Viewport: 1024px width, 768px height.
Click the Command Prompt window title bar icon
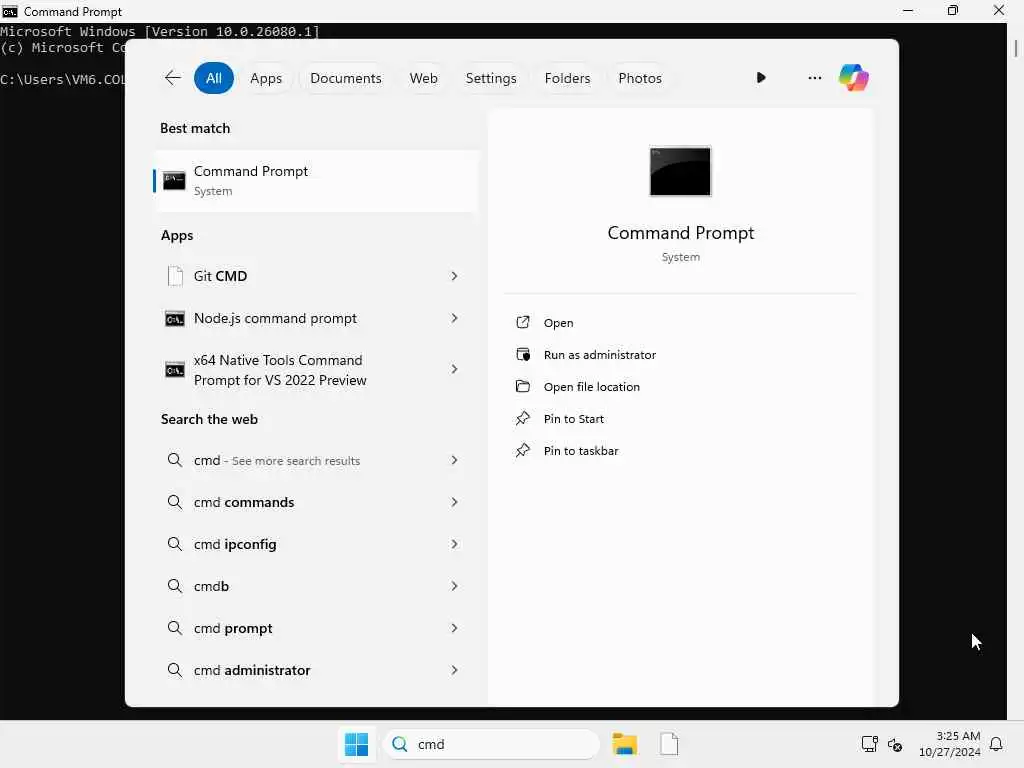(10, 11)
